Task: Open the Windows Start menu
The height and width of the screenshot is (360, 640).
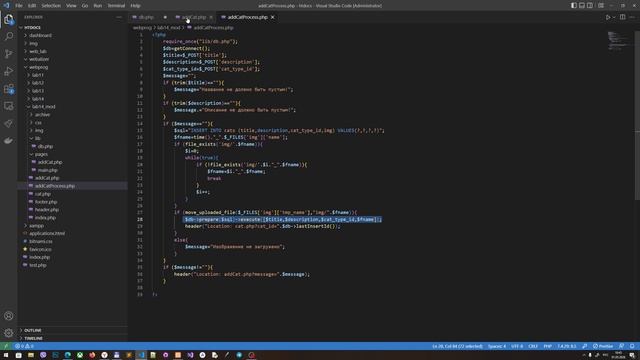Action: (6, 356)
